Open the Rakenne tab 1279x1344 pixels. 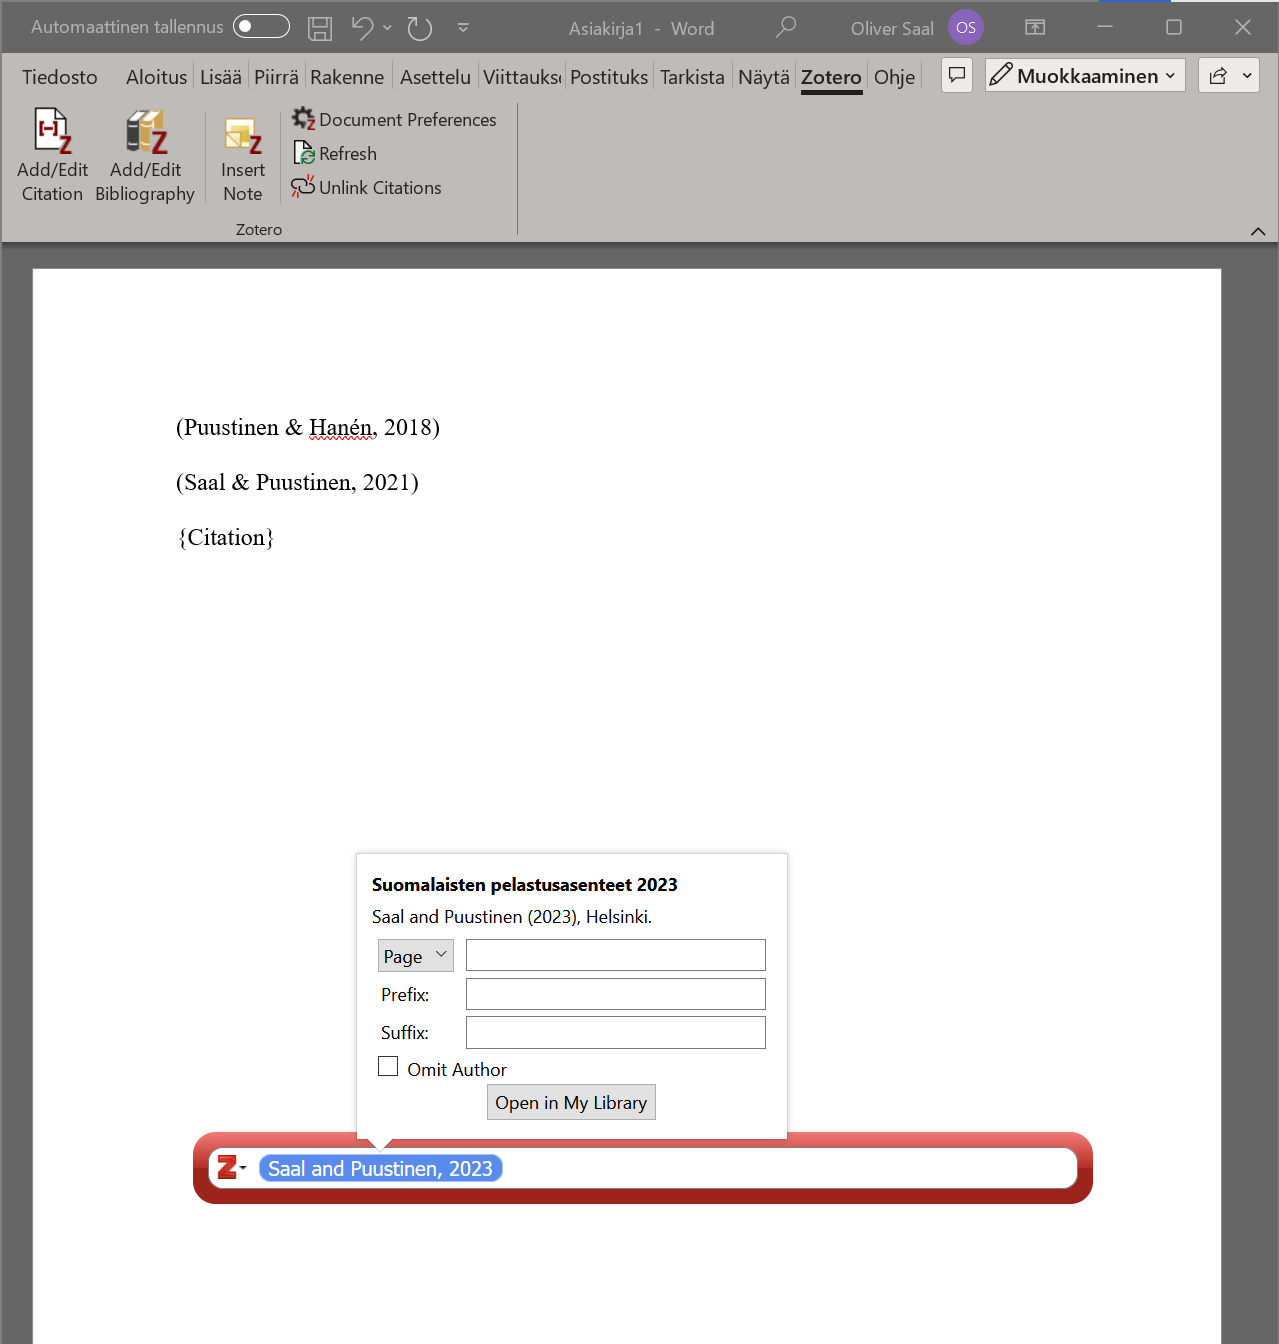(347, 77)
